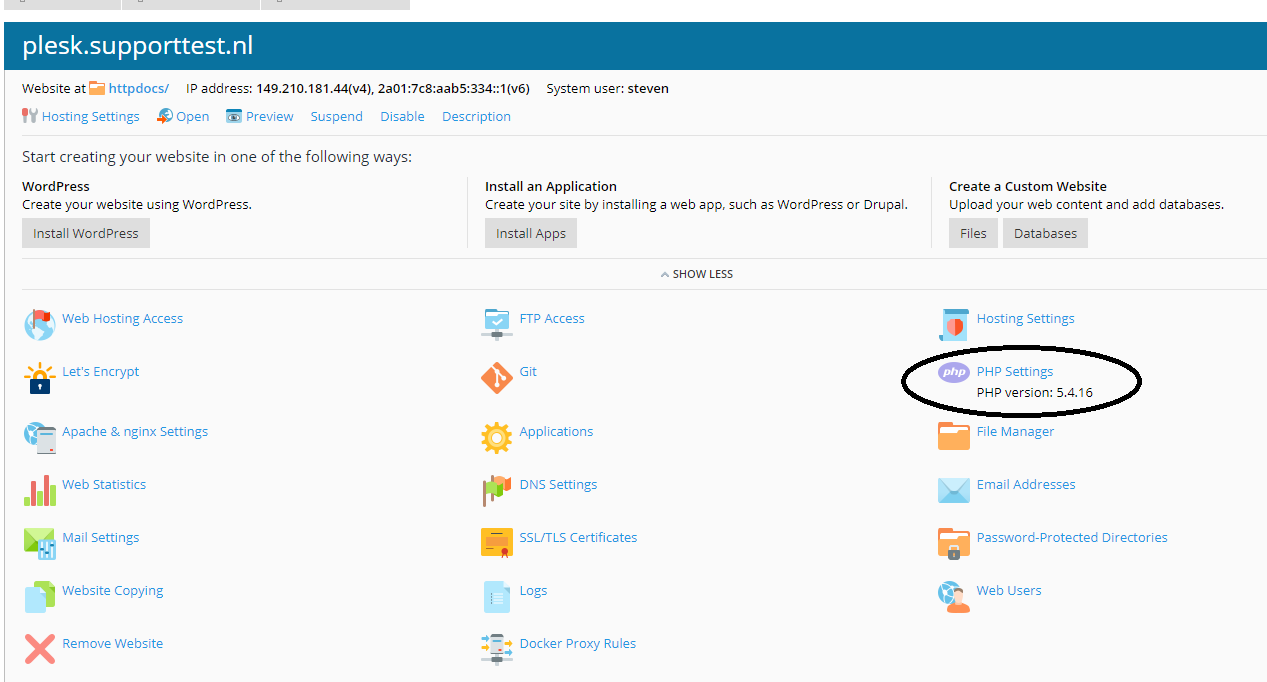This screenshot has width=1267, height=682.
Task: Open the Web Users link
Action: 1009,590
